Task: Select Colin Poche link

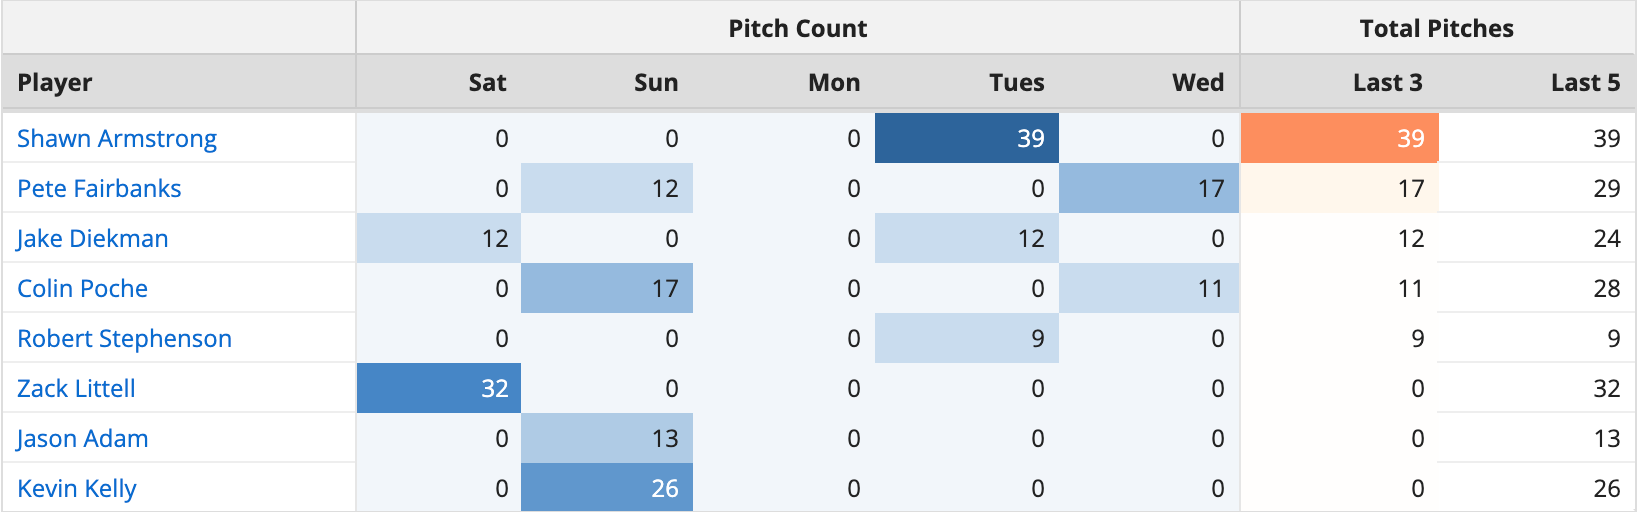Action: tap(82, 288)
